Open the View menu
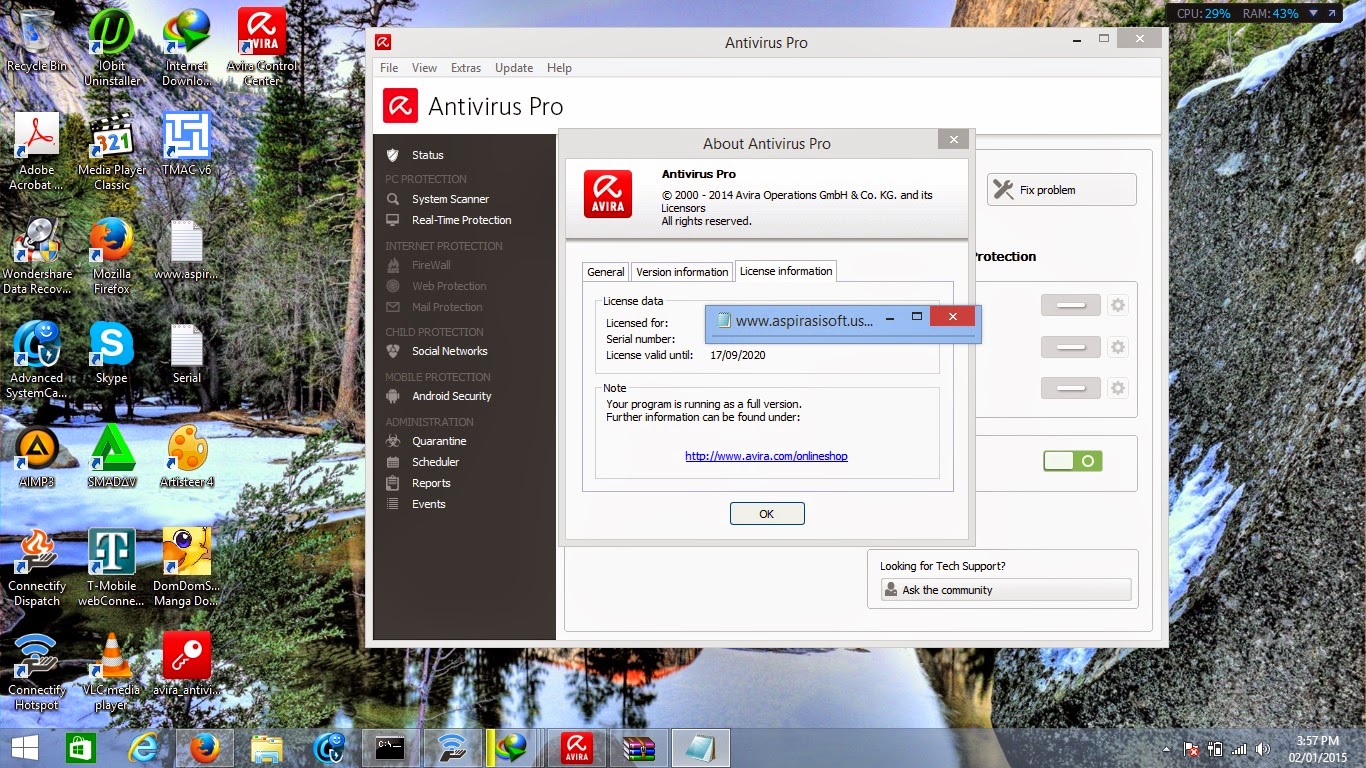Image resolution: width=1366 pixels, height=768 pixels. point(425,68)
